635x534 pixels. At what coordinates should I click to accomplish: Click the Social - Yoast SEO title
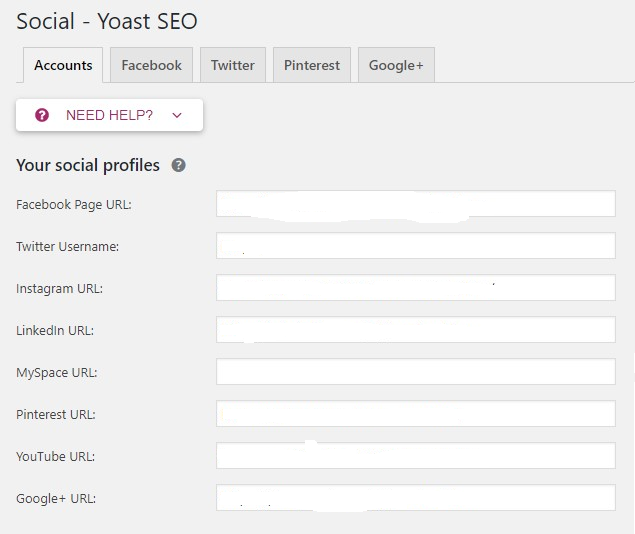pyautogui.click(x=107, y=21)
